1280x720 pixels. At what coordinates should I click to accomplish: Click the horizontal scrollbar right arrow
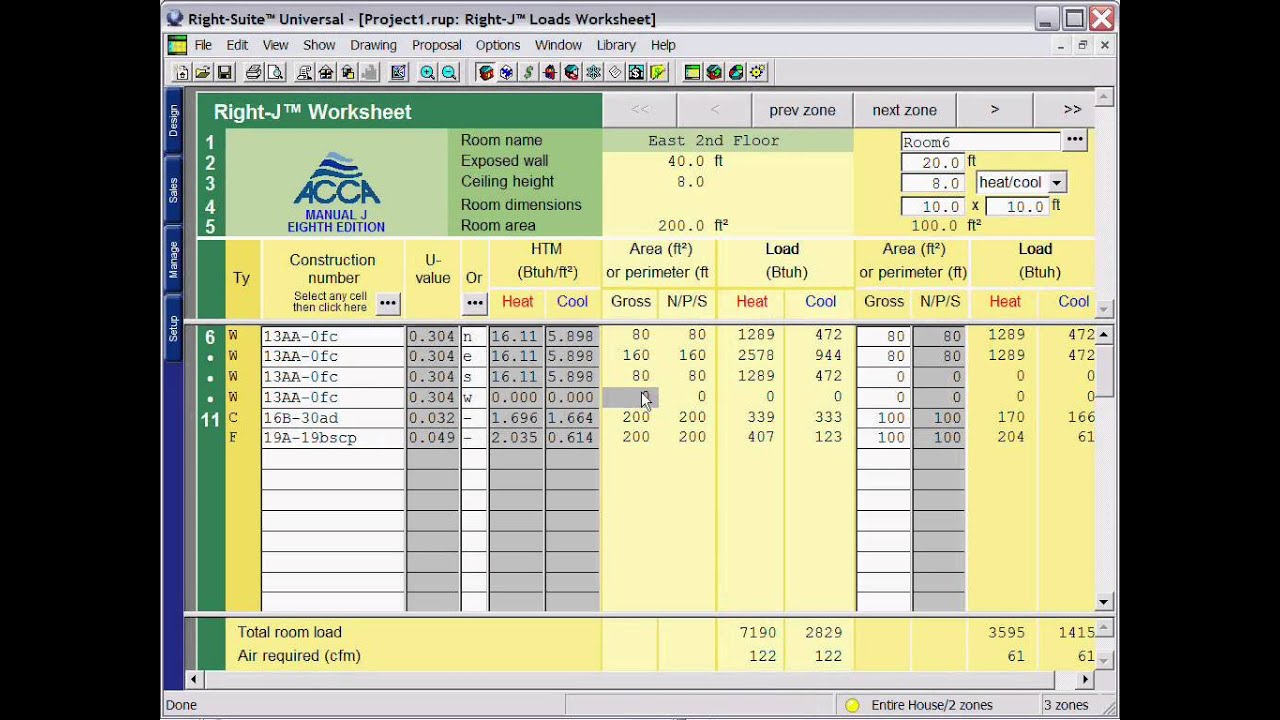pyautogui.click(x=1086, y=680)
